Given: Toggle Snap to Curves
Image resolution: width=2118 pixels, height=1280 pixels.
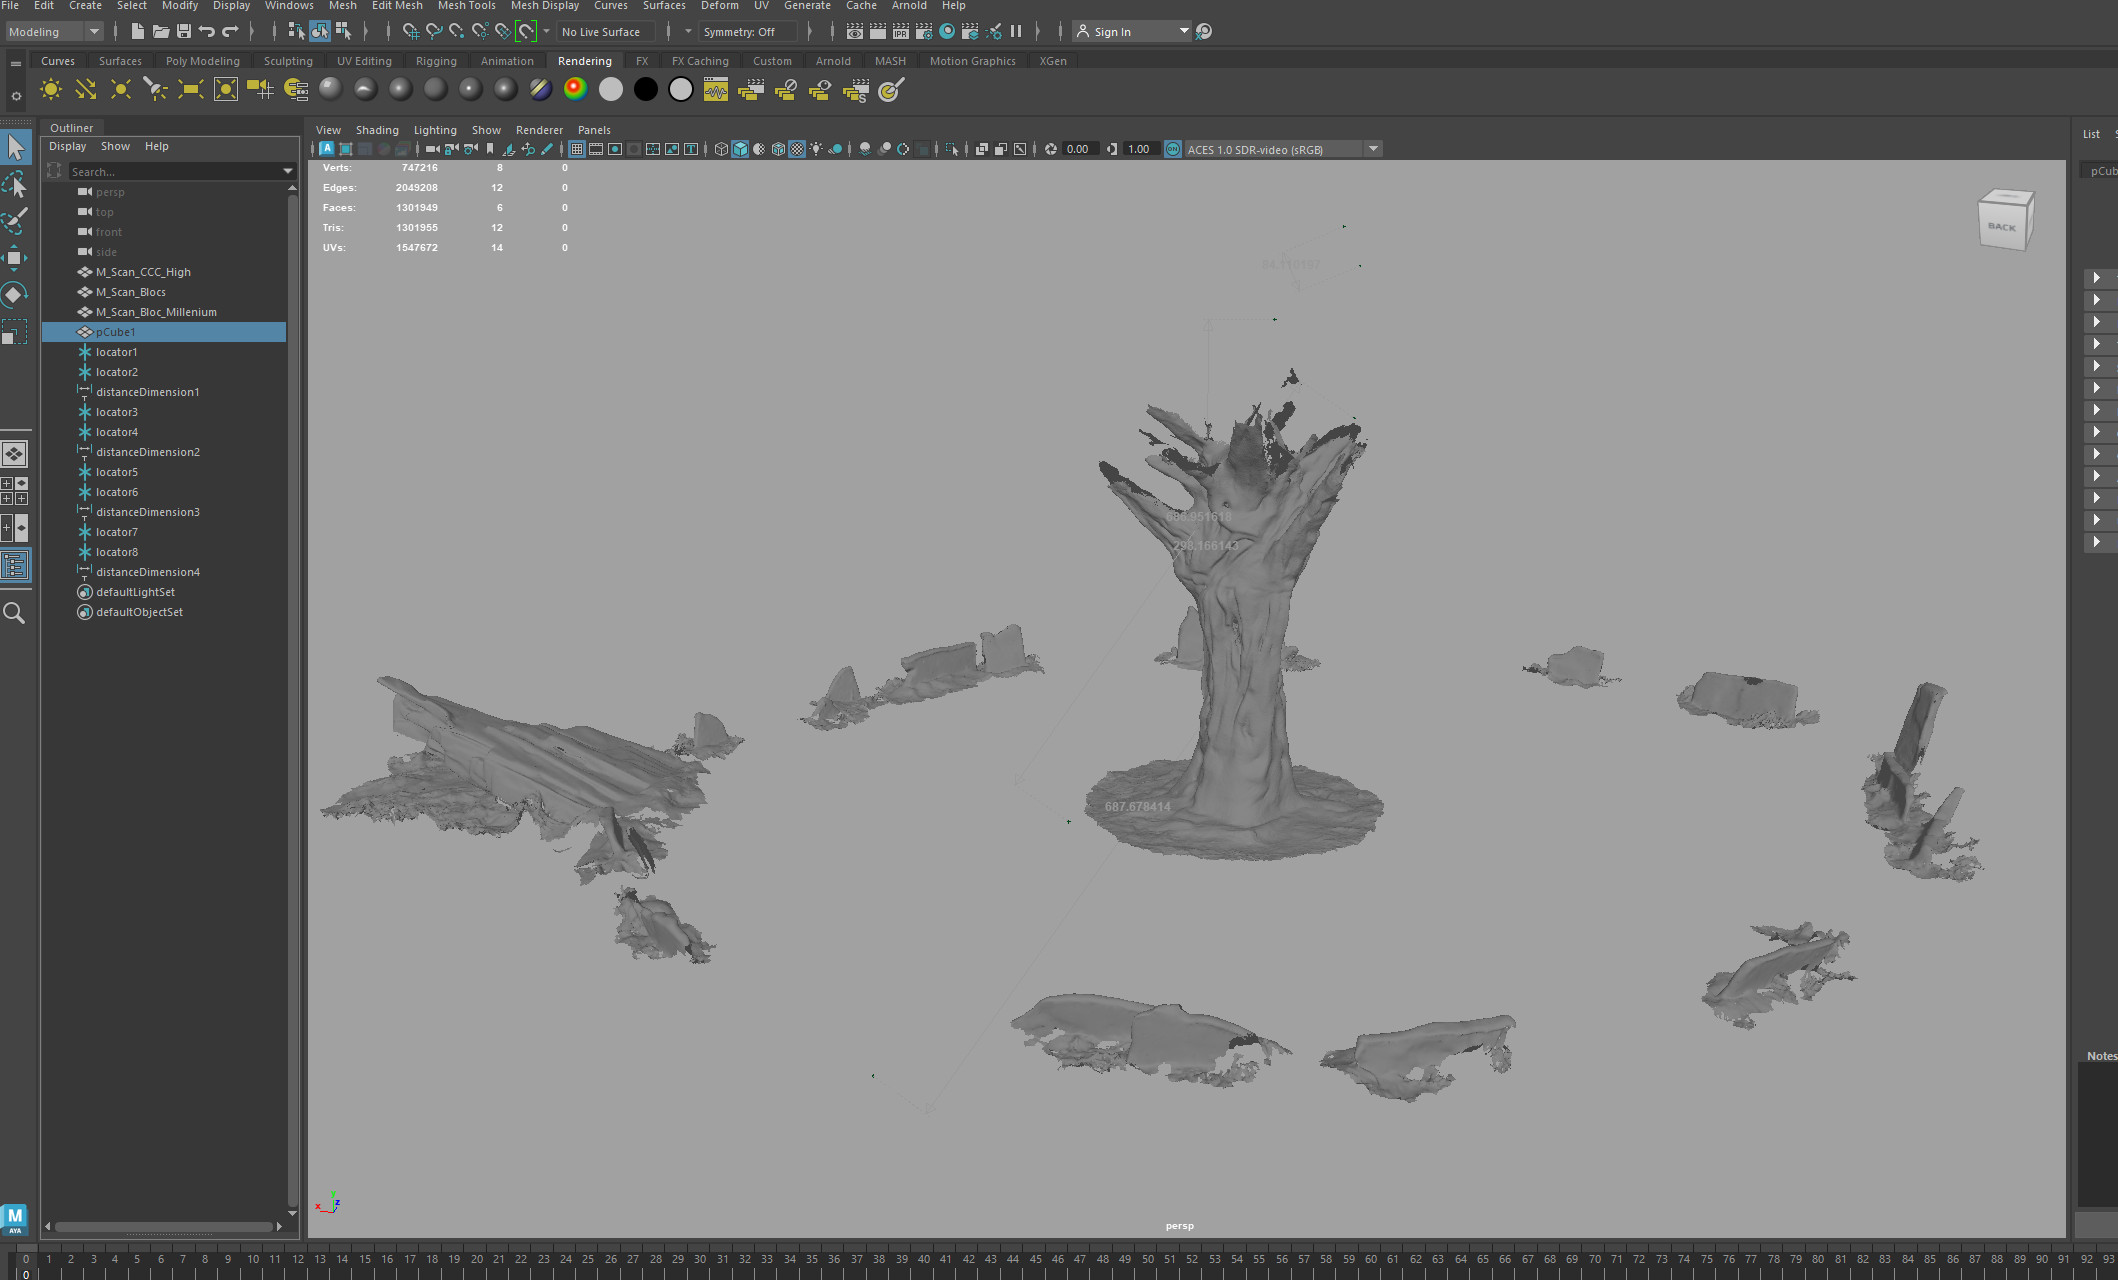Looking at the screenshot, I should (434, 32).
